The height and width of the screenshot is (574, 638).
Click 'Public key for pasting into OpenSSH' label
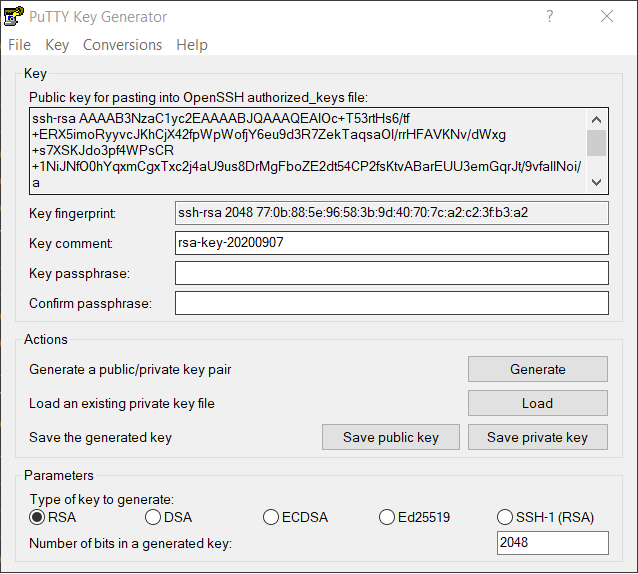click(x=199, y=98)
